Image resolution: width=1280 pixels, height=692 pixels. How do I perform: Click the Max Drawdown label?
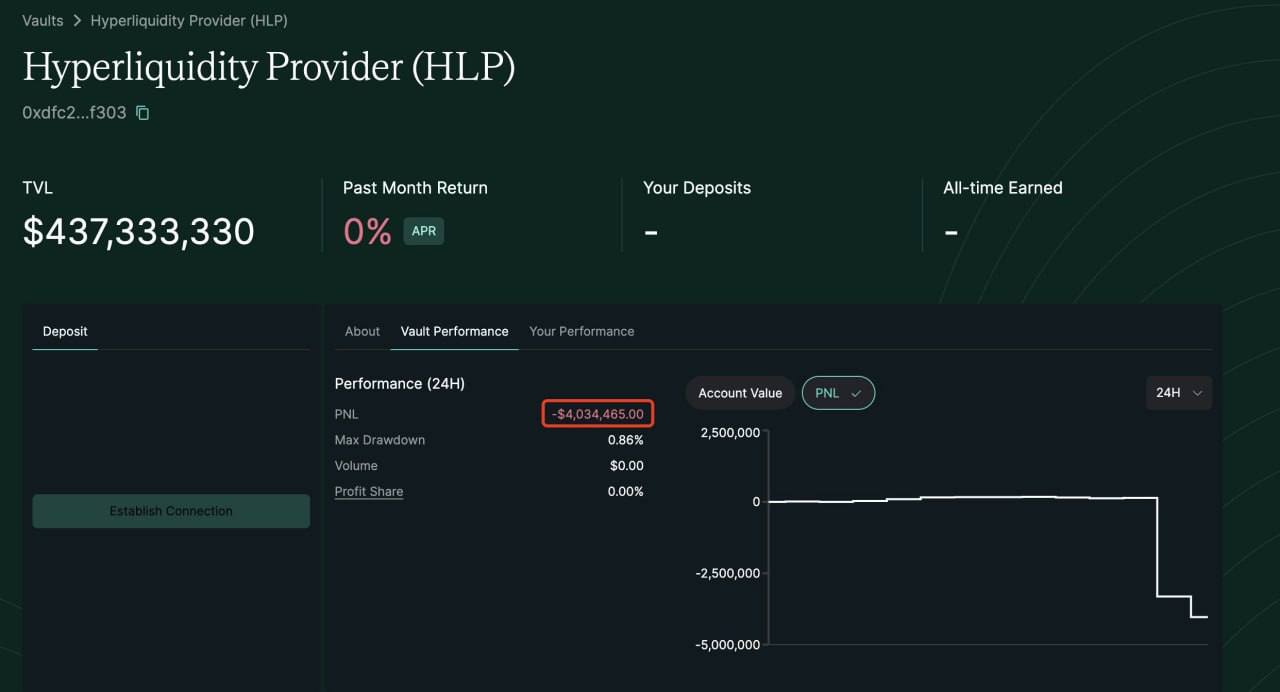(380, 440)
